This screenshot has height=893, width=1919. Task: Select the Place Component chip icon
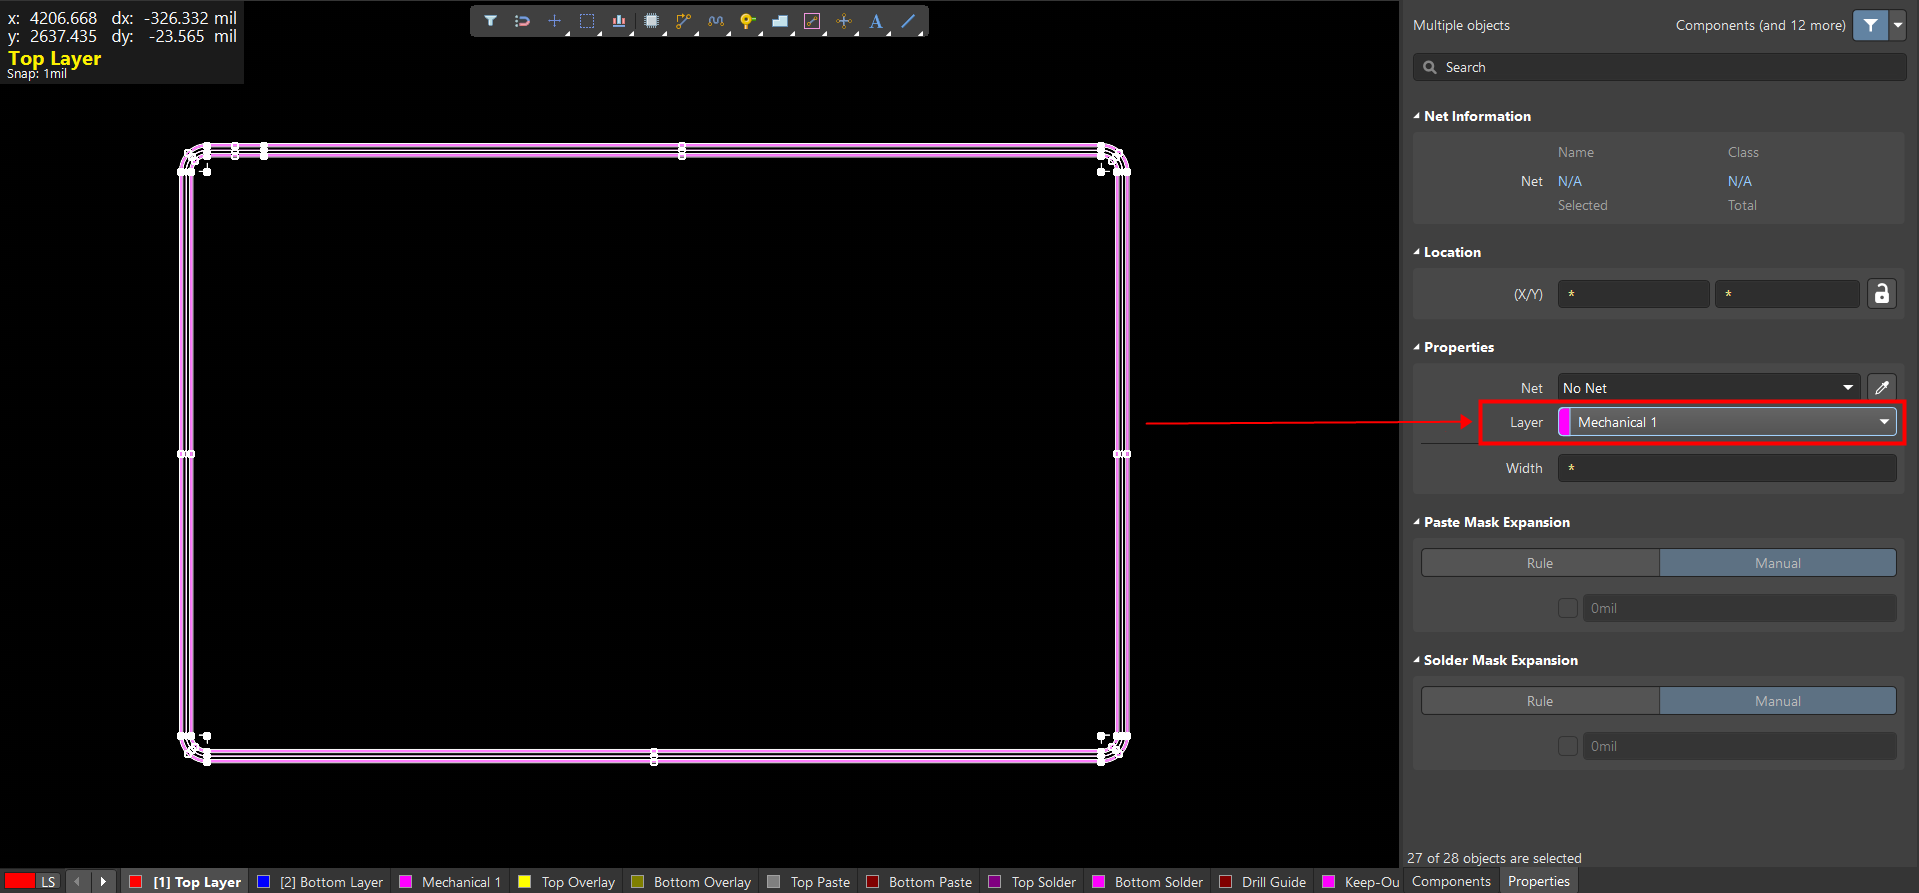(651, 21)
